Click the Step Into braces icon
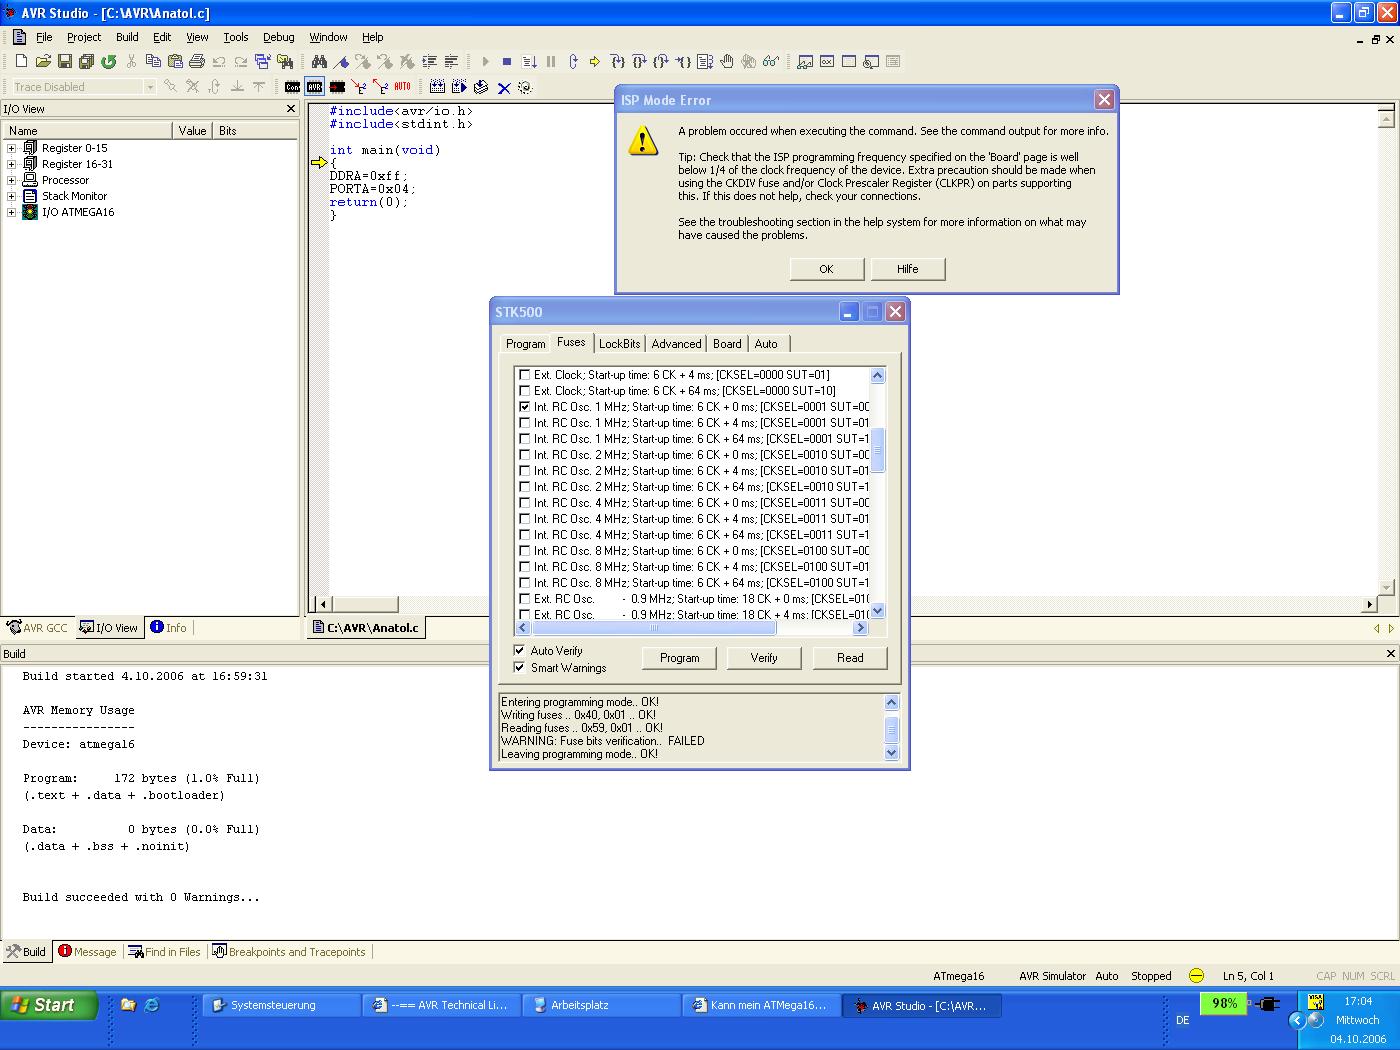 (x=617, y=61)
